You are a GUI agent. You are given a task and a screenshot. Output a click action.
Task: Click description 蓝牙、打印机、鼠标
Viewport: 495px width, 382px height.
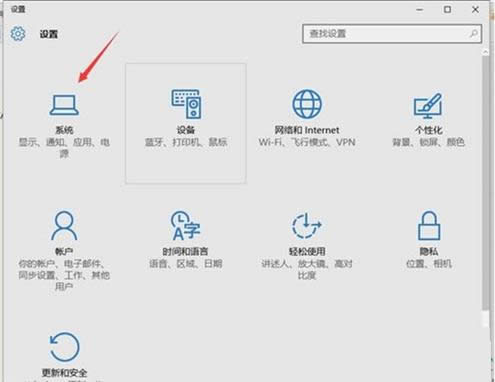tap(186, 142)
